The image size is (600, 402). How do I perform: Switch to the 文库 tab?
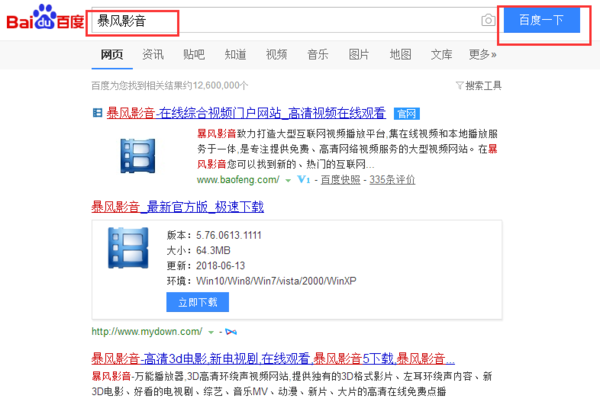442,55
